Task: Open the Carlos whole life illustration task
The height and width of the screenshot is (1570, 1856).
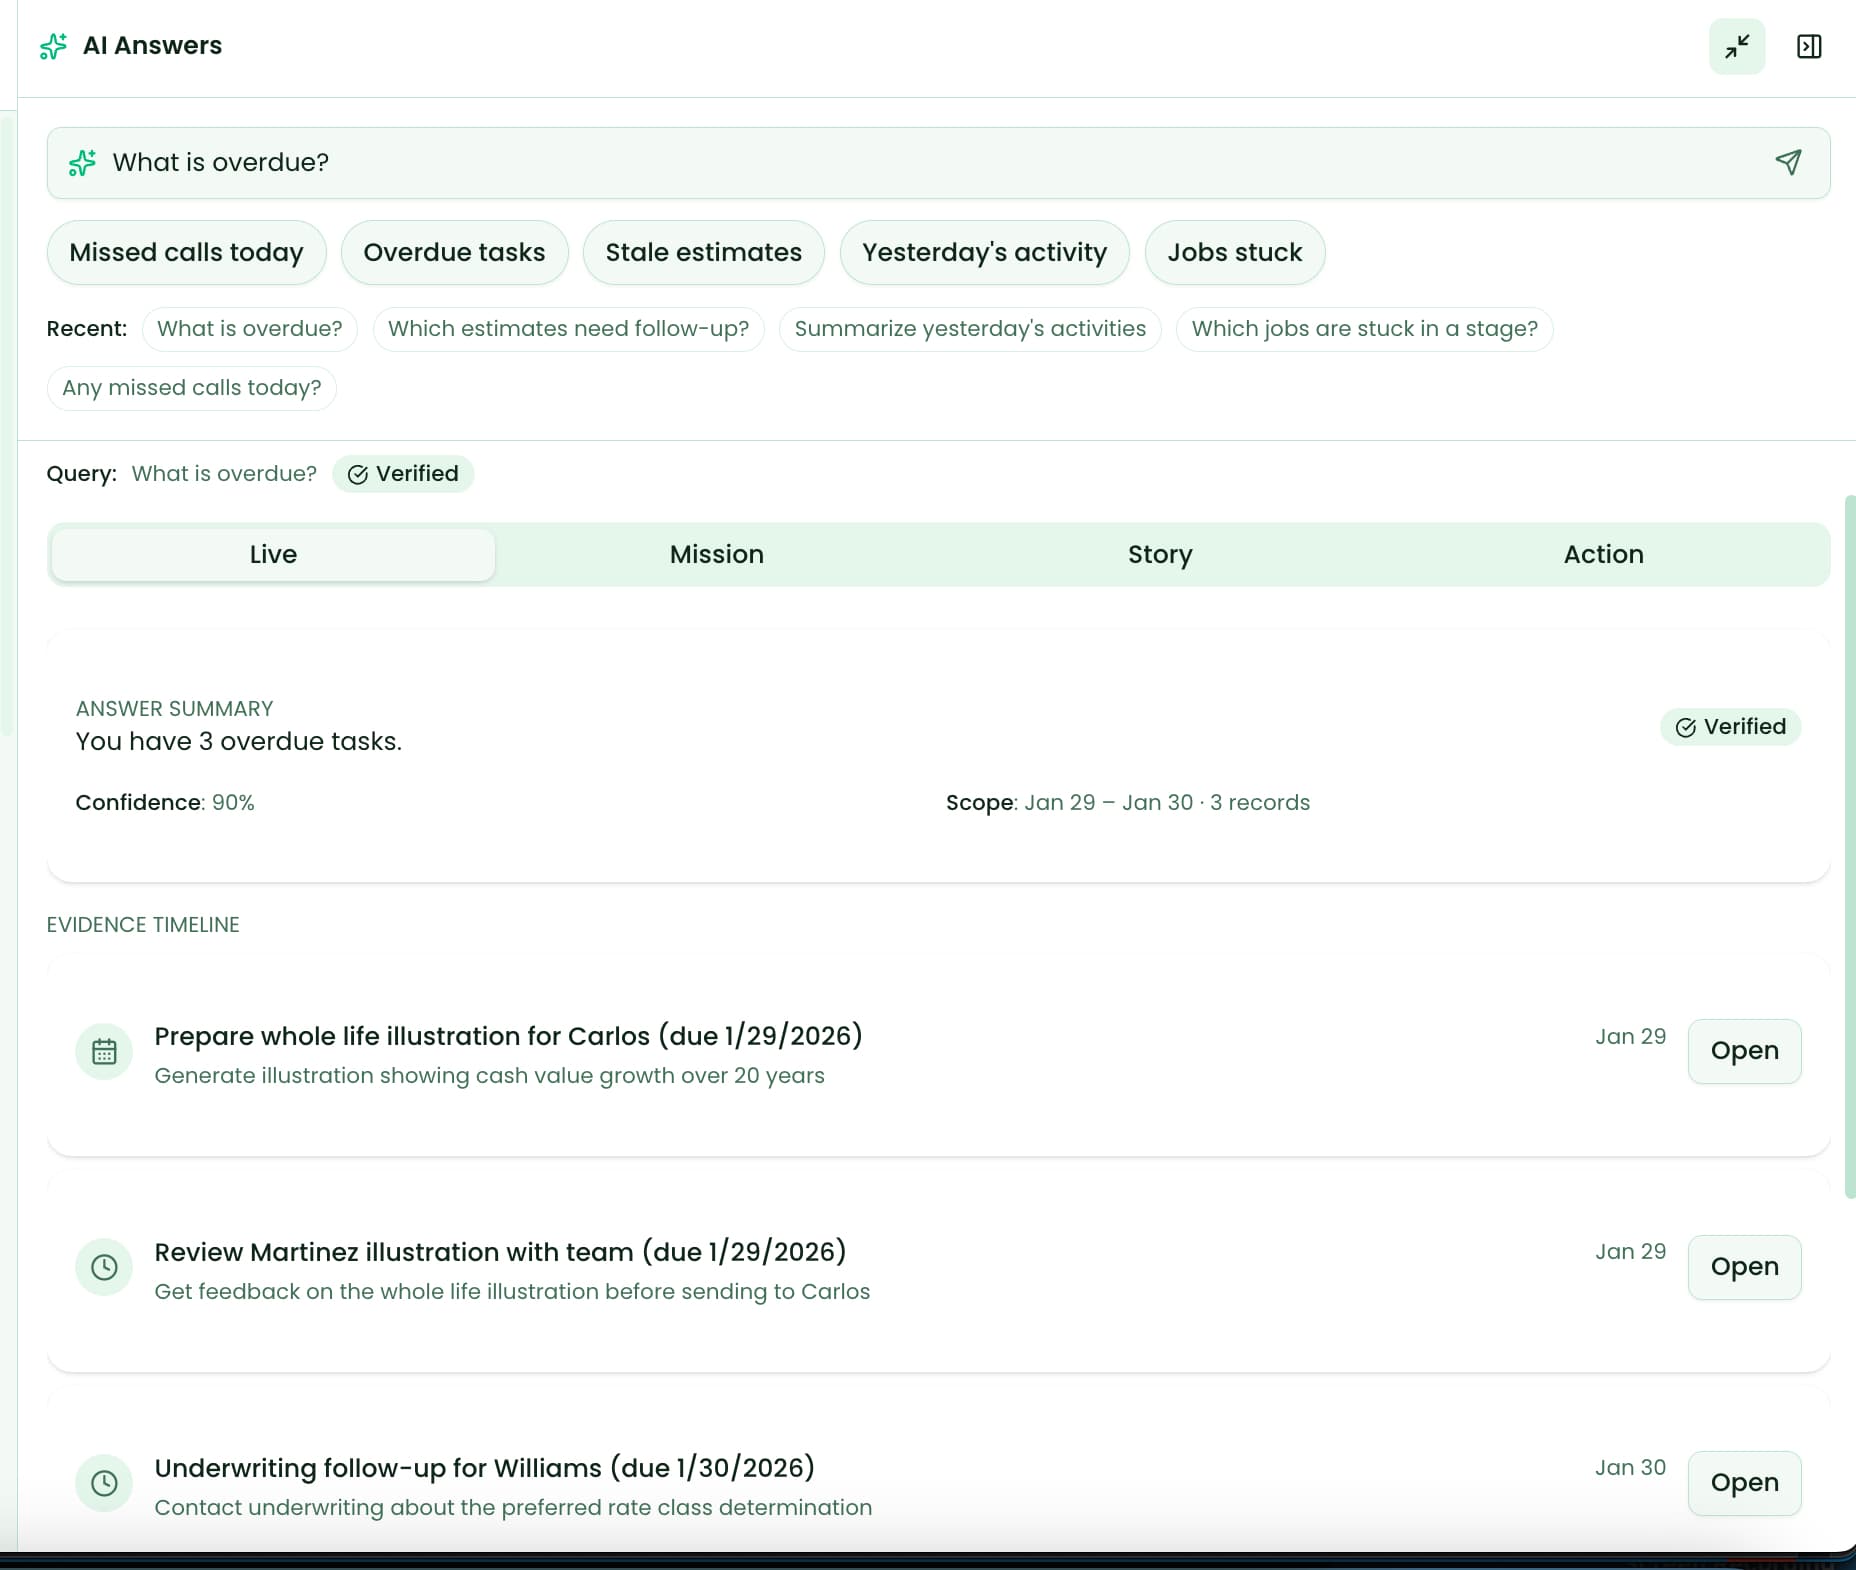Action: point(1744,1051)
